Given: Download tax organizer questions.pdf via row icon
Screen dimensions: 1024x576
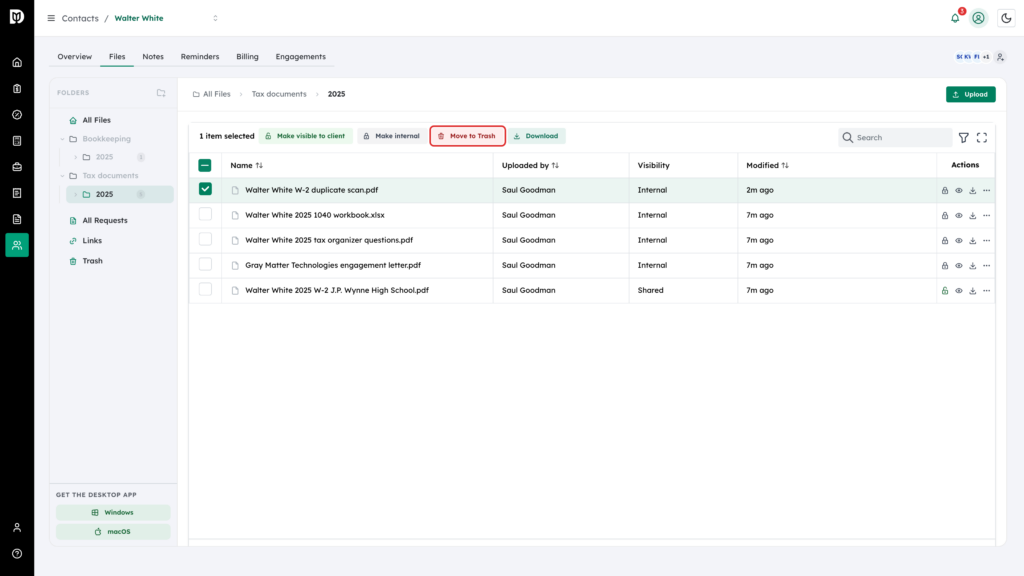Looking at the screenshot, I should [972, 240].
